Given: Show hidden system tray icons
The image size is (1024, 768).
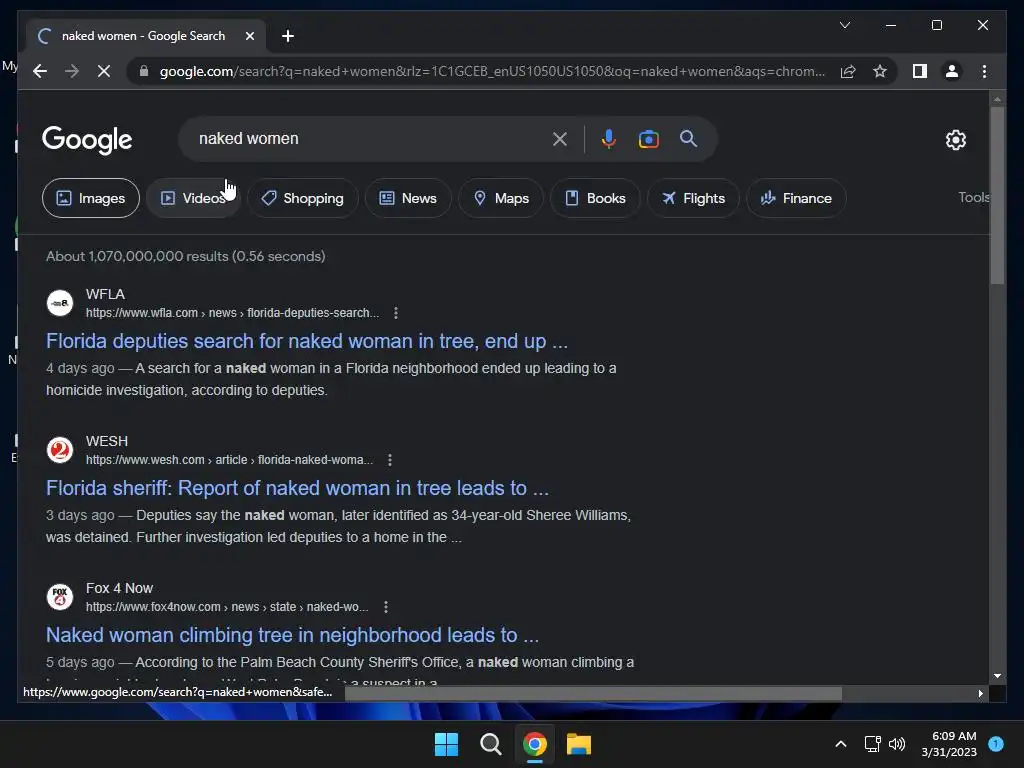Looking at the screenshot, I should [840, 744].
